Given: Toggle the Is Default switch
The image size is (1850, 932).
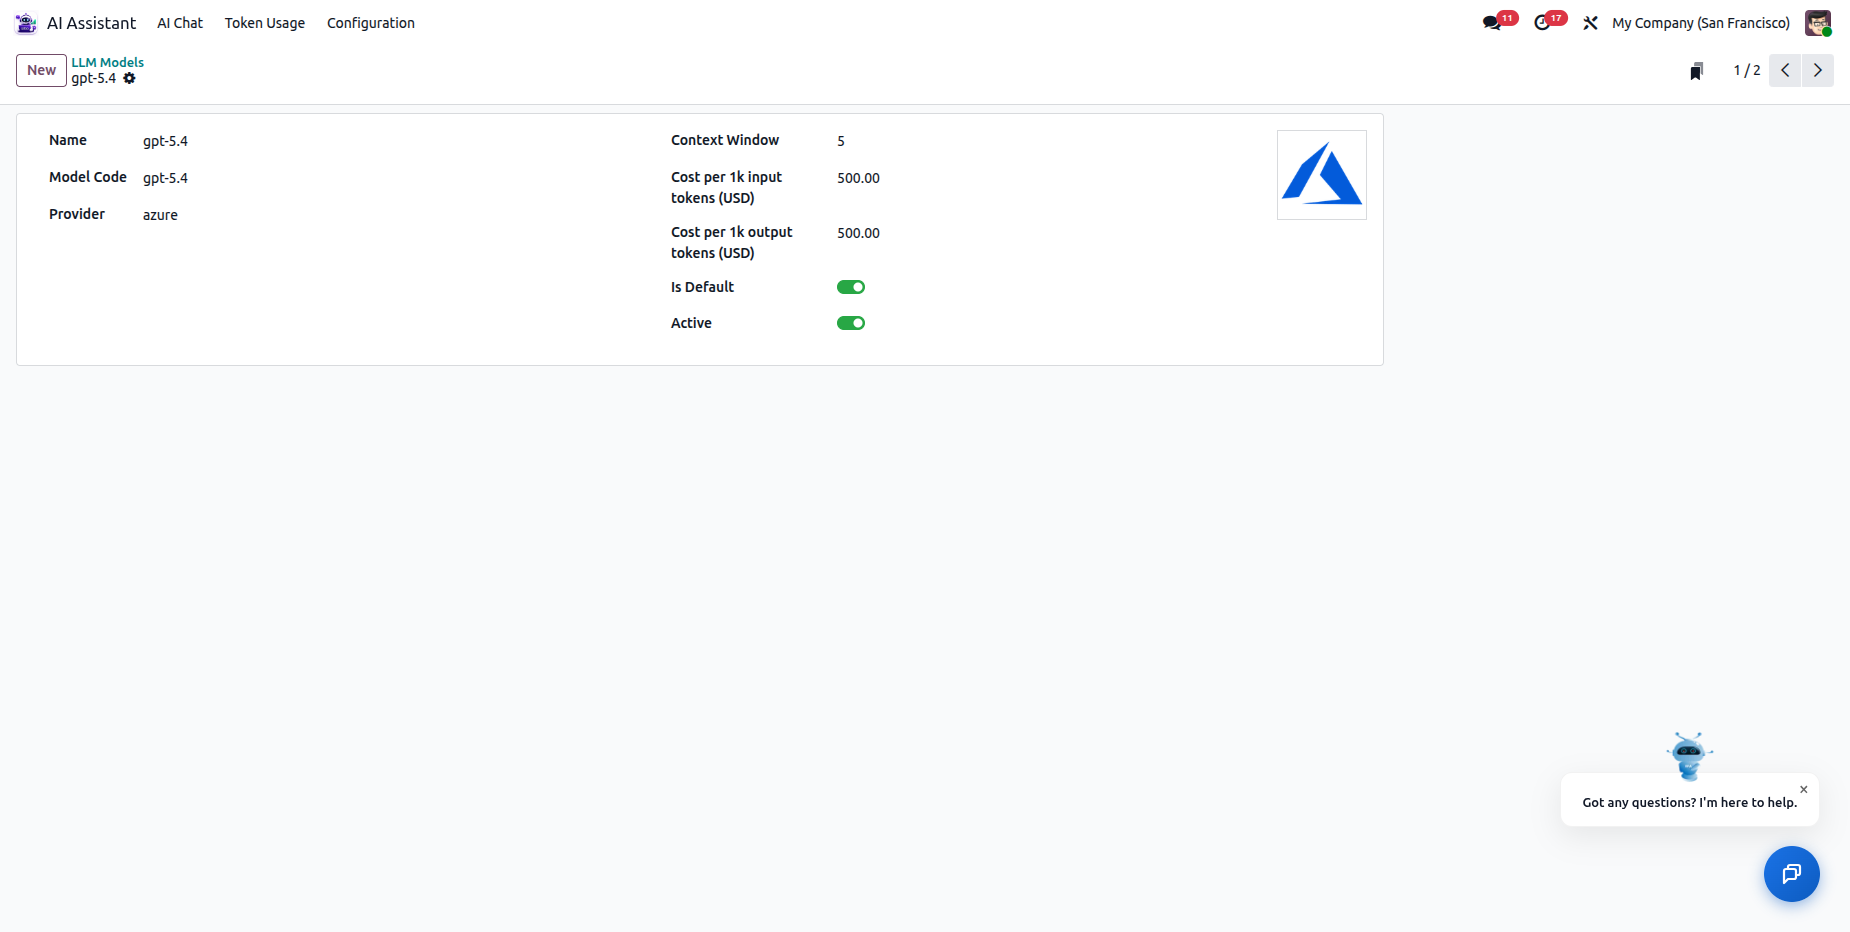Looking at the screenshot, I should pos(851,287).
